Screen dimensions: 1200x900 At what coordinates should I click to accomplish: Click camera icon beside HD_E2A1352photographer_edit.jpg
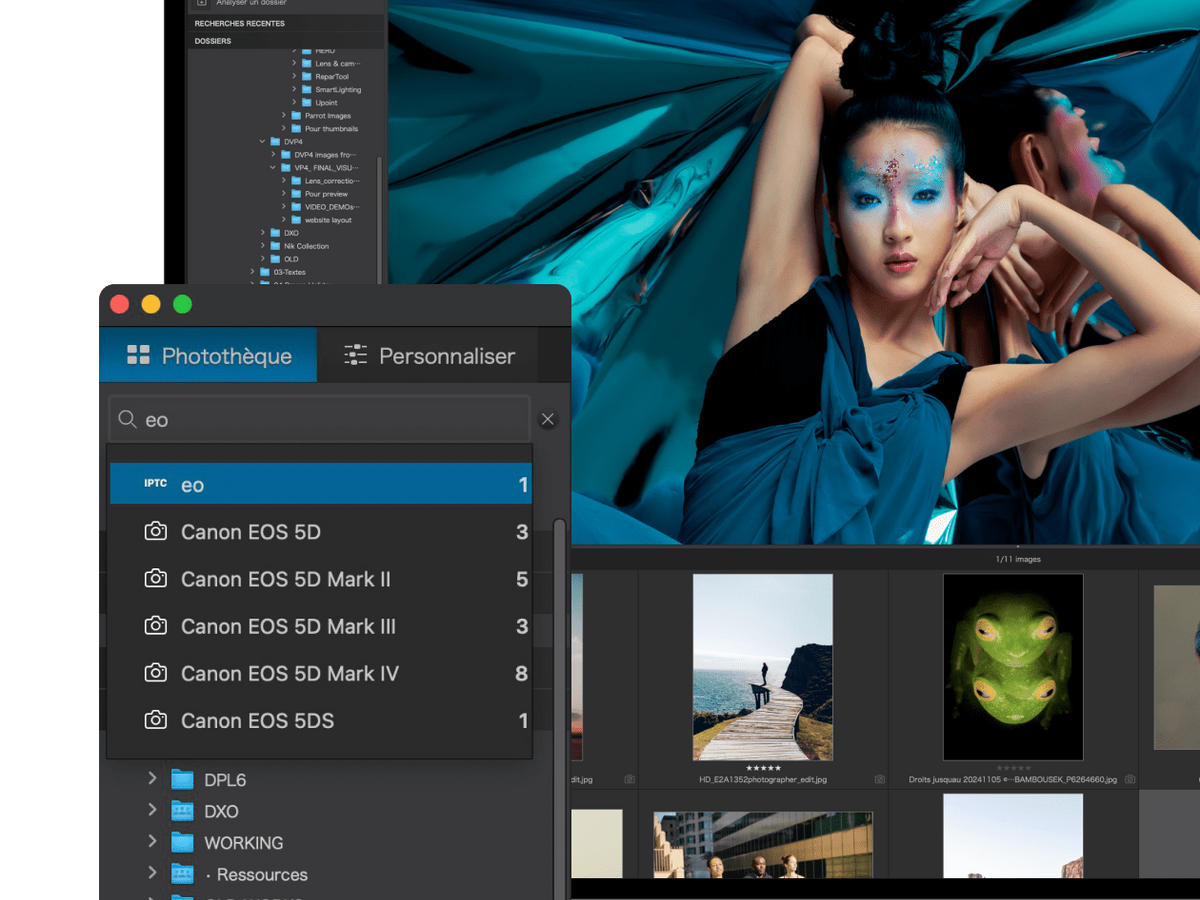tap(879, 779)
